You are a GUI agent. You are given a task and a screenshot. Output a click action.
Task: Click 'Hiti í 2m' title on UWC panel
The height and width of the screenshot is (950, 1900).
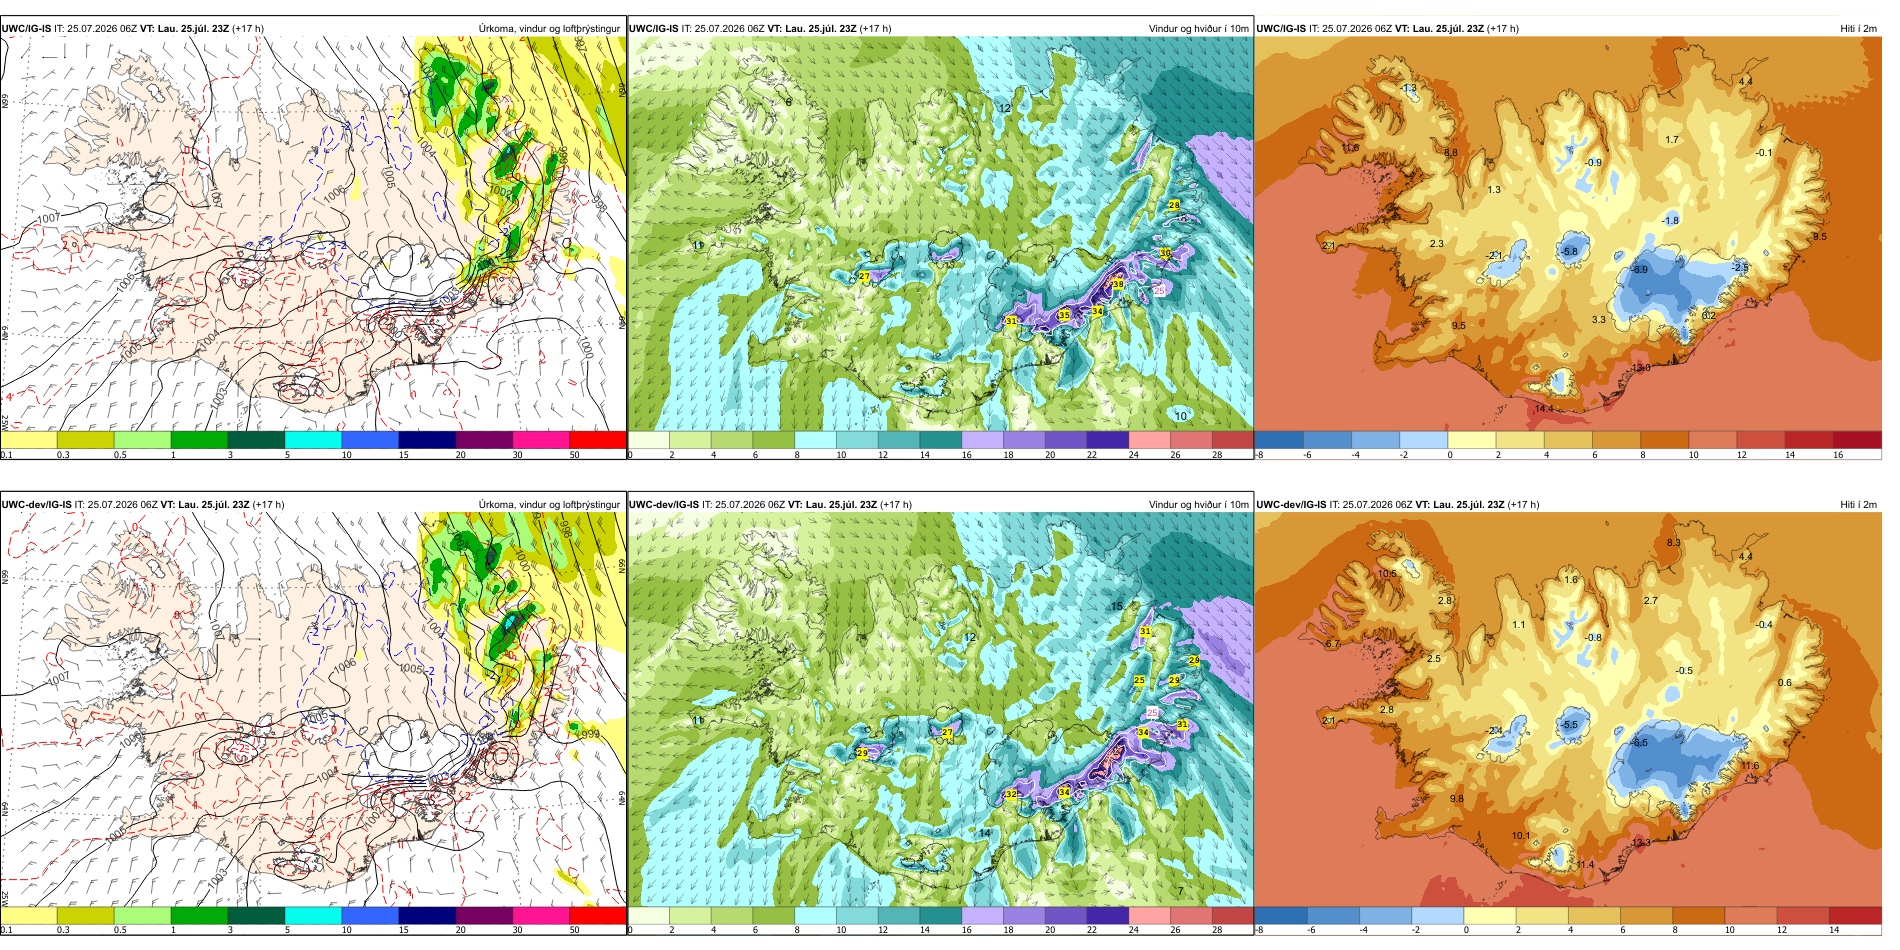1858,28
